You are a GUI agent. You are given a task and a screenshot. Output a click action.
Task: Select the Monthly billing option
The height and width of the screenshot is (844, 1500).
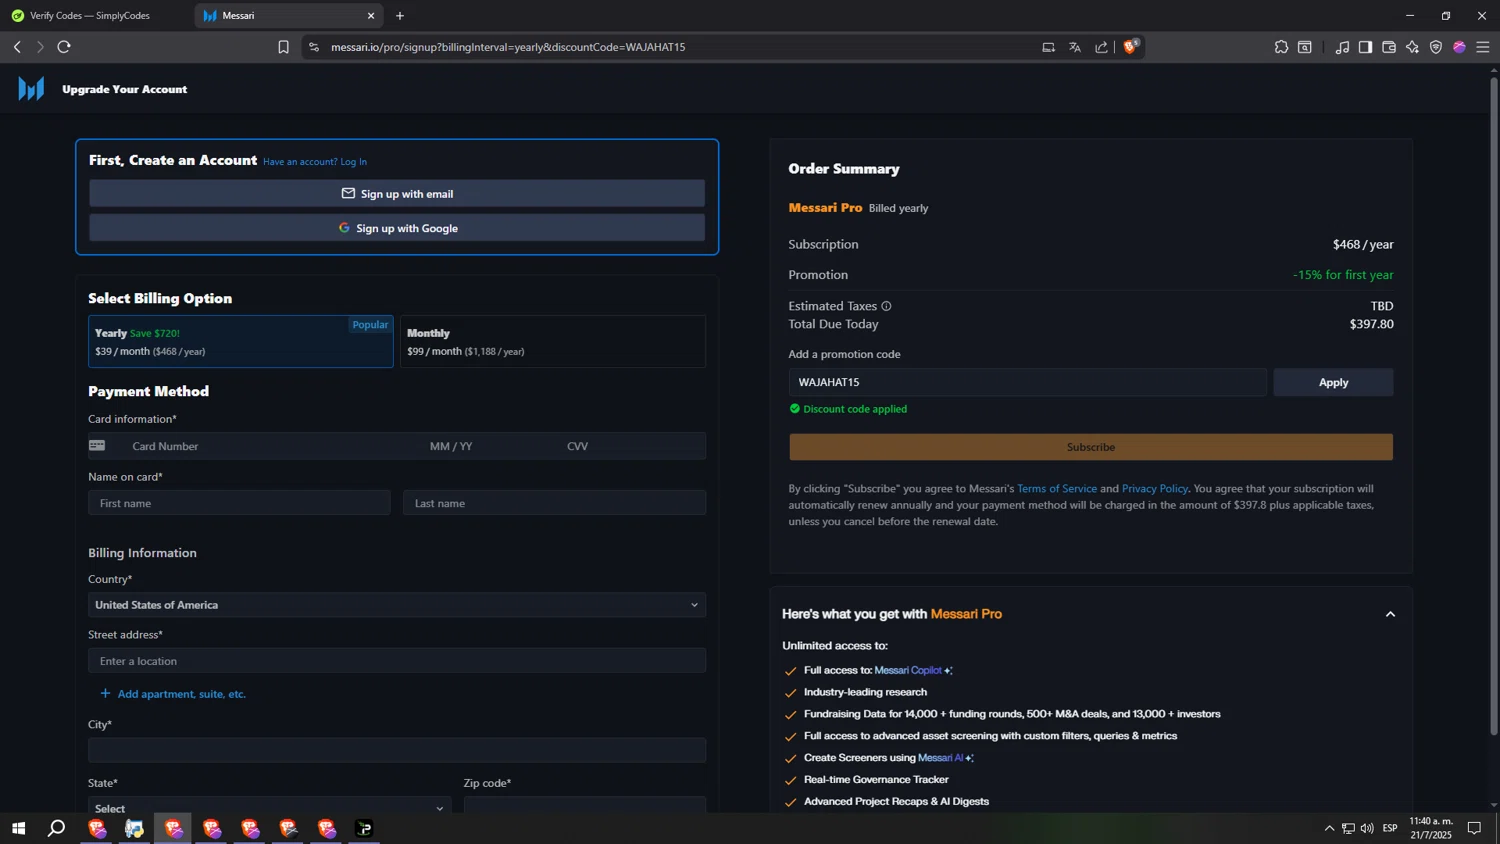click(x=553, y=342)
